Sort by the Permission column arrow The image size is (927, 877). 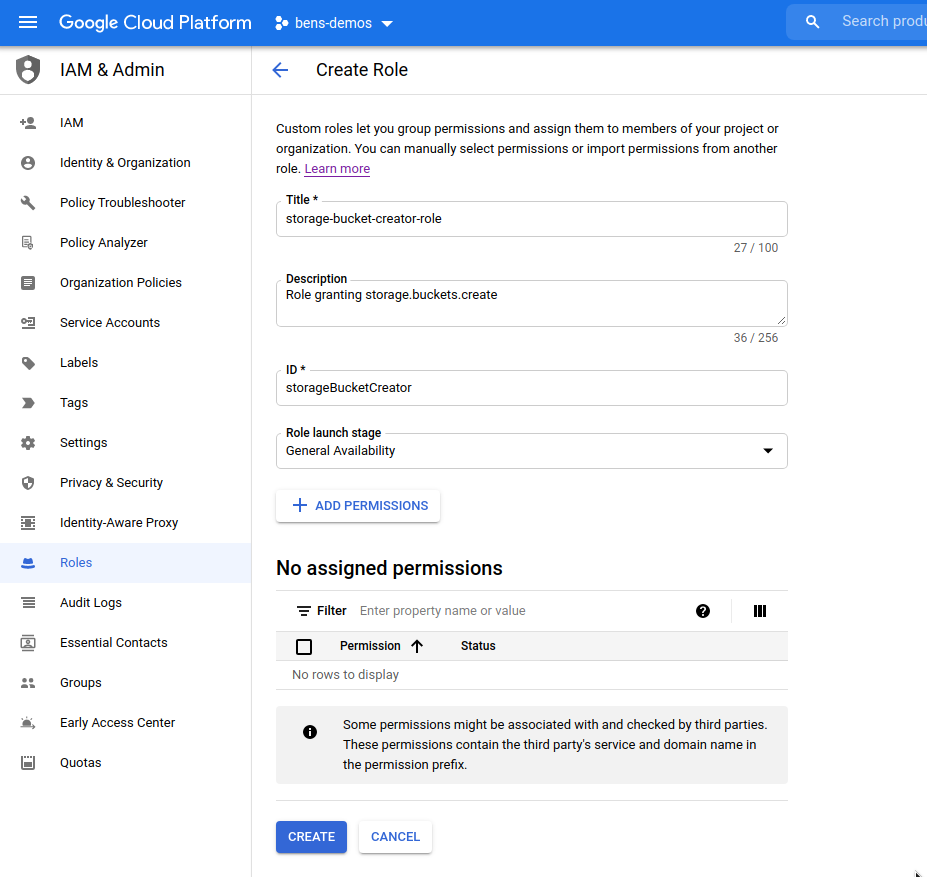[417, 646]
